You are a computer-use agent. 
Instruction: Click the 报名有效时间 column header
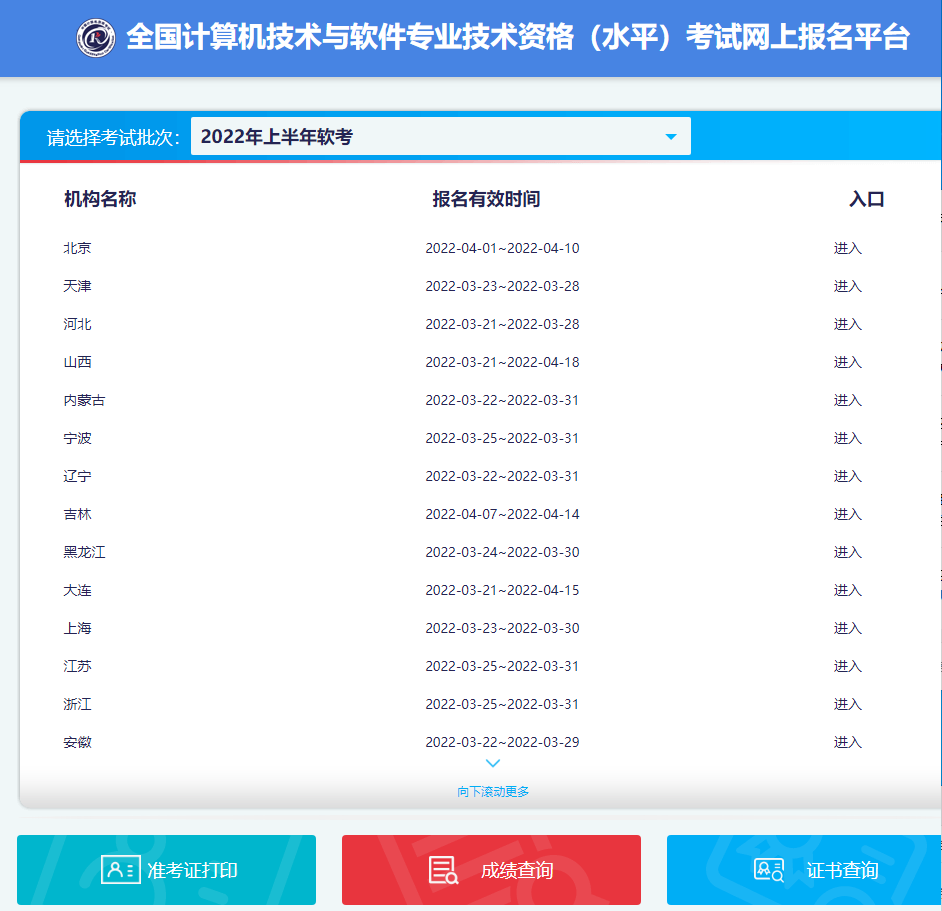point(486,199)
